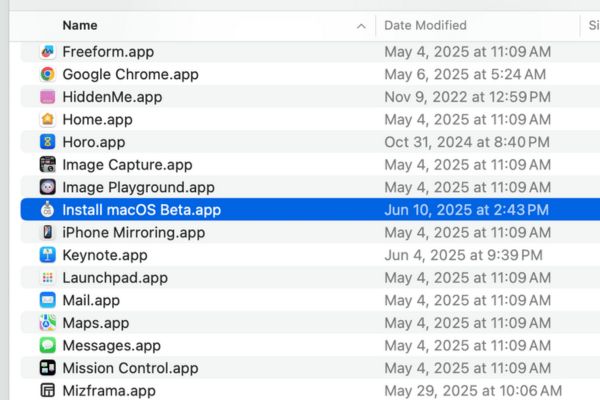Click the iPhone Mirroring app icon
This screenshot has height=400, width=600.
pos(47,232)
